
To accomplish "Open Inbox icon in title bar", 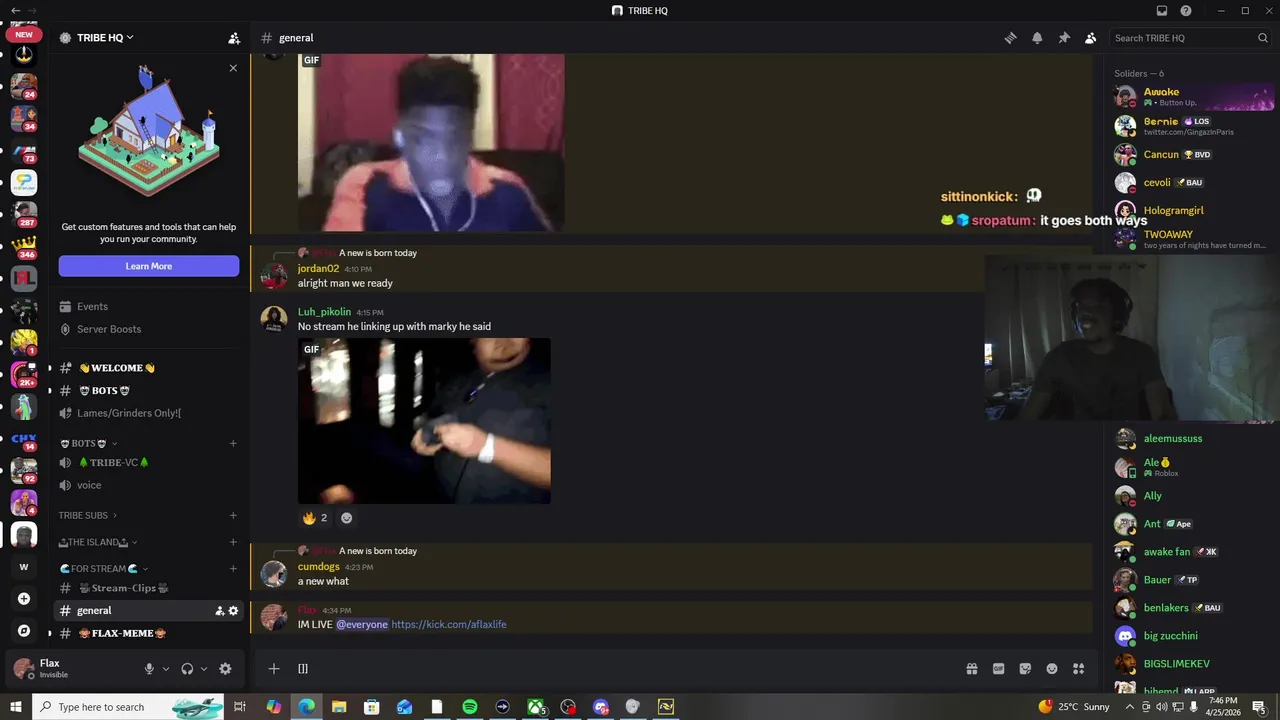I will point(1162,11).
